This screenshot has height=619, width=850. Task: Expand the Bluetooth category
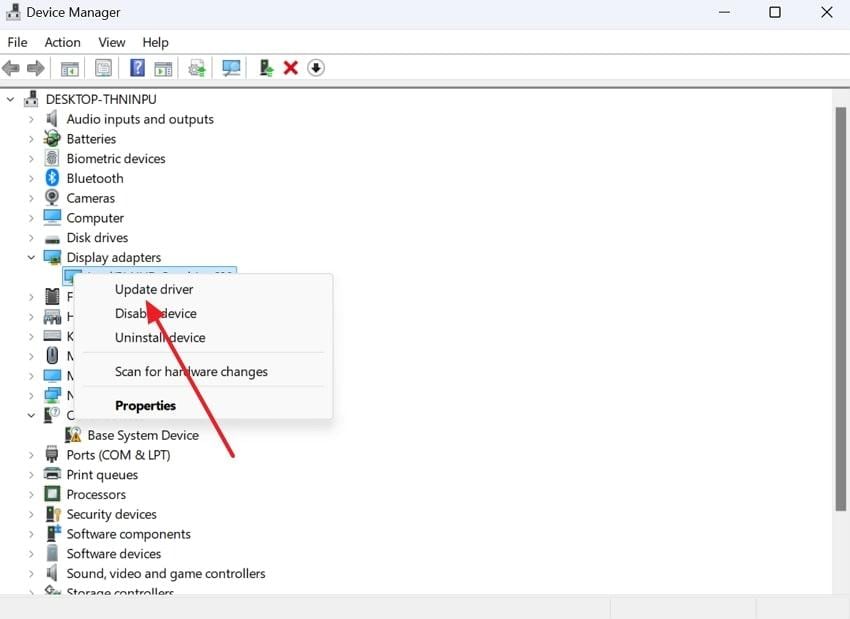pos(31,177)
